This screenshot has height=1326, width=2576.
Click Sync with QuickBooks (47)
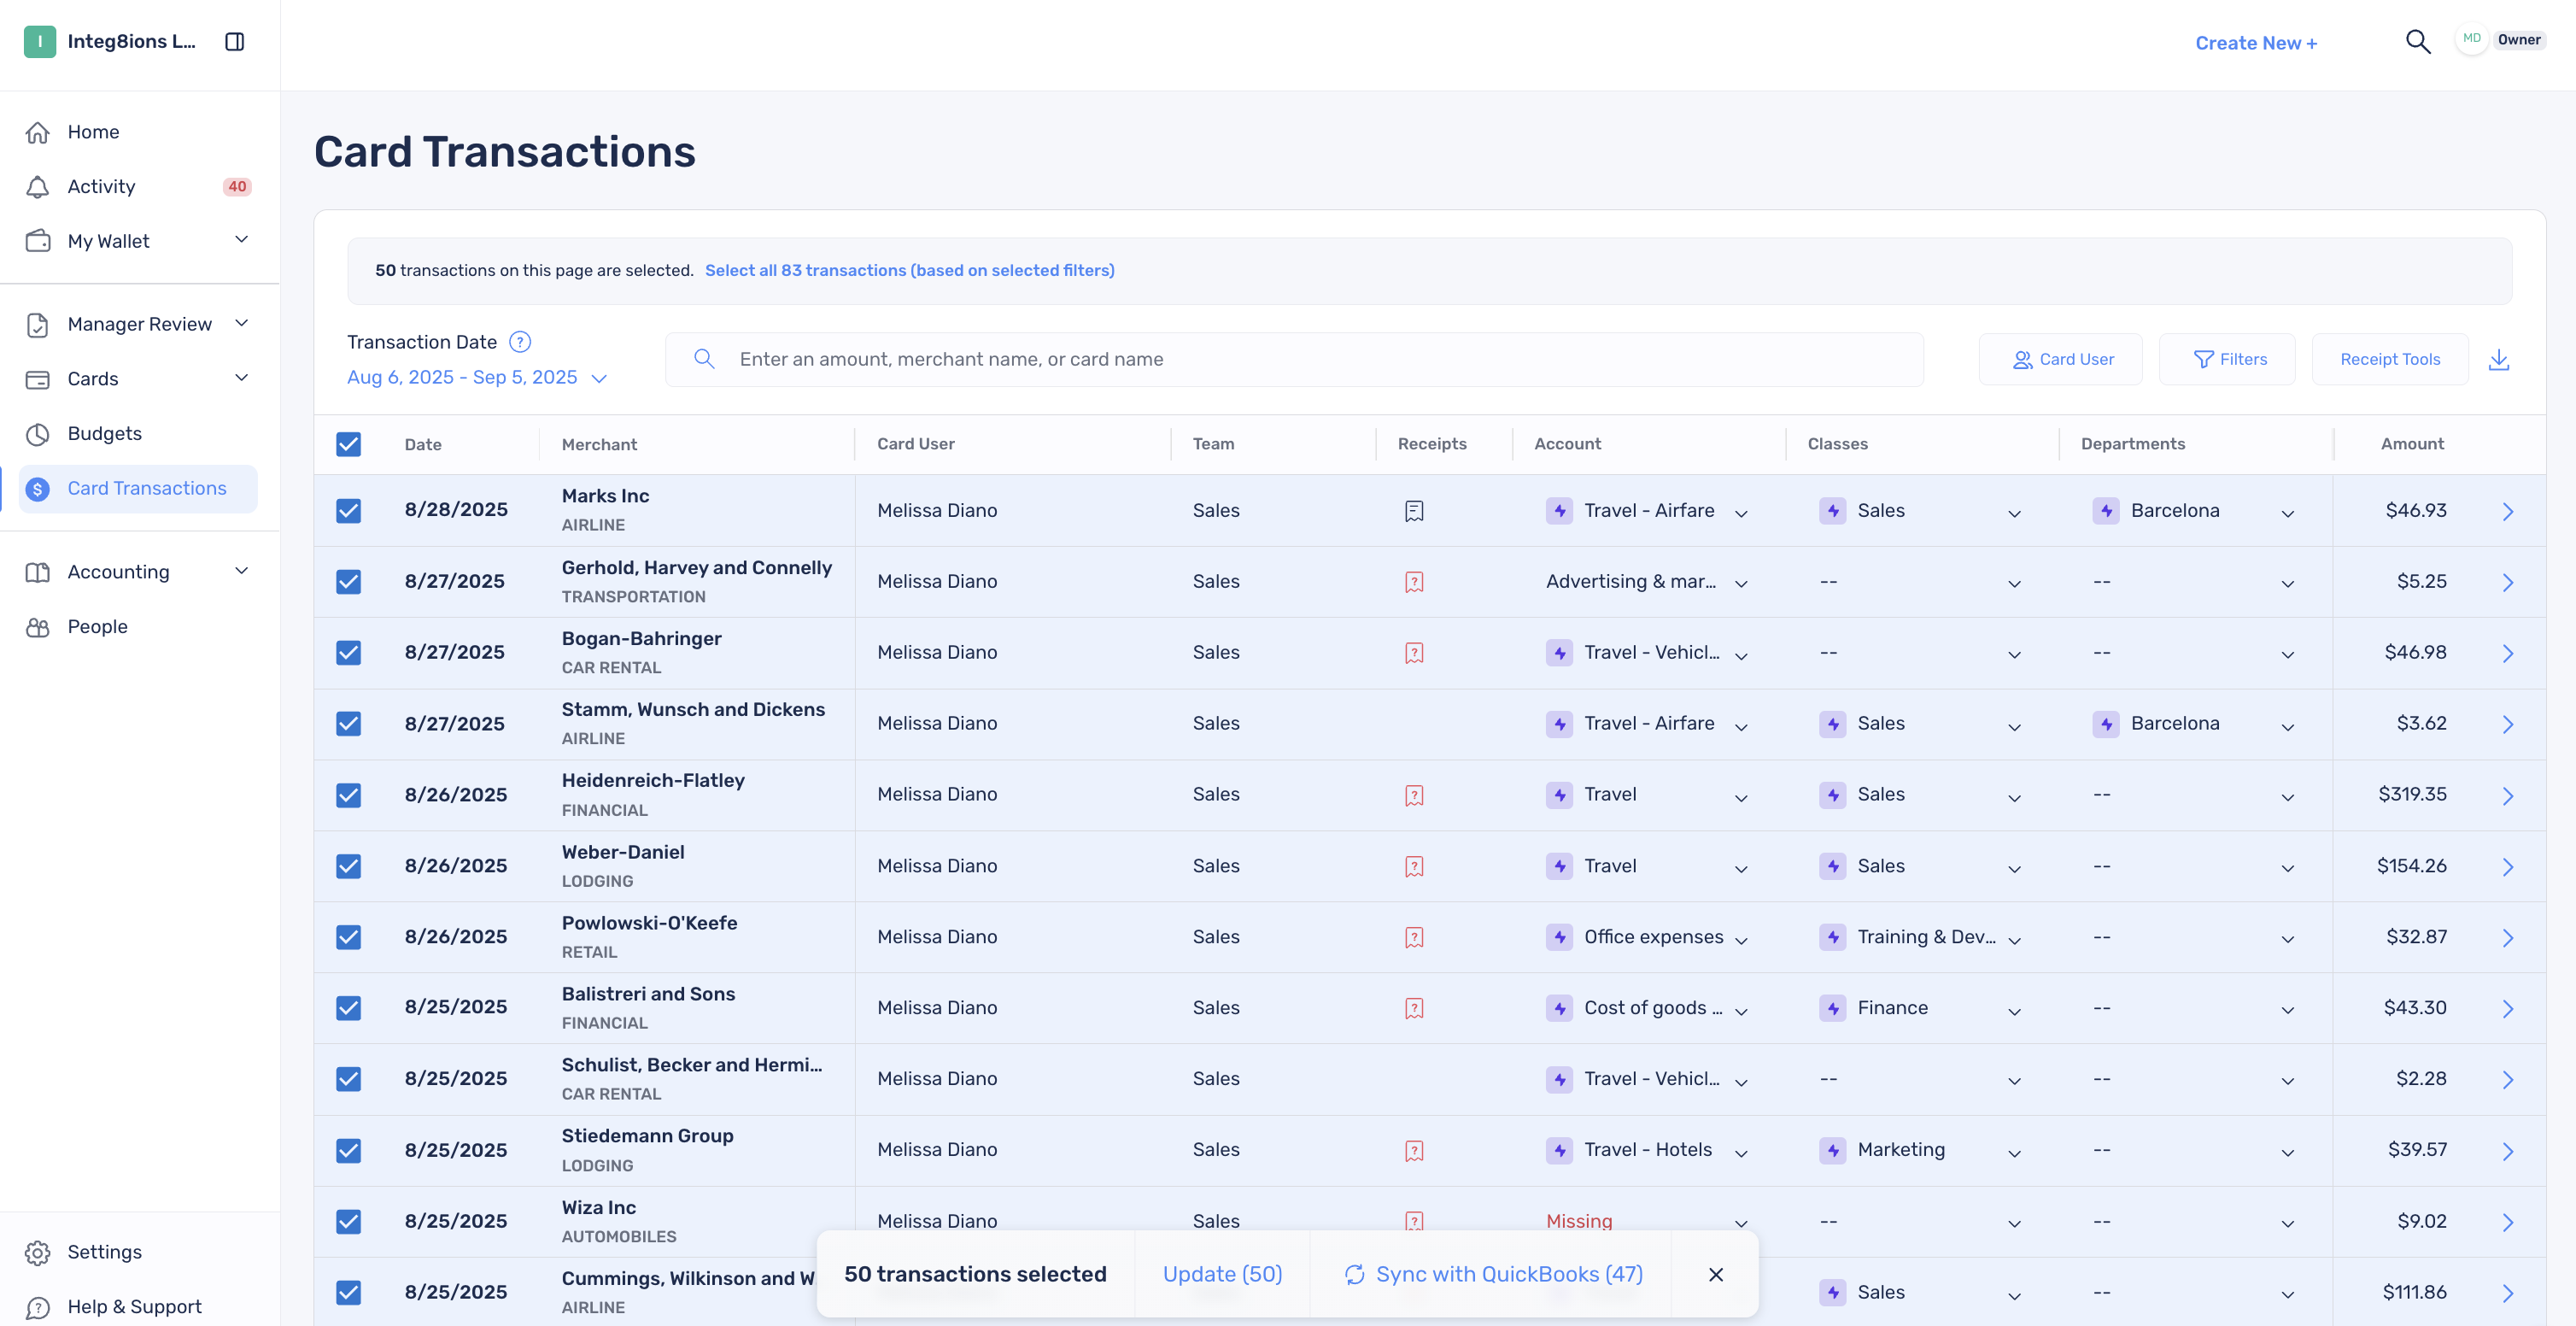coord(1493,1274)
